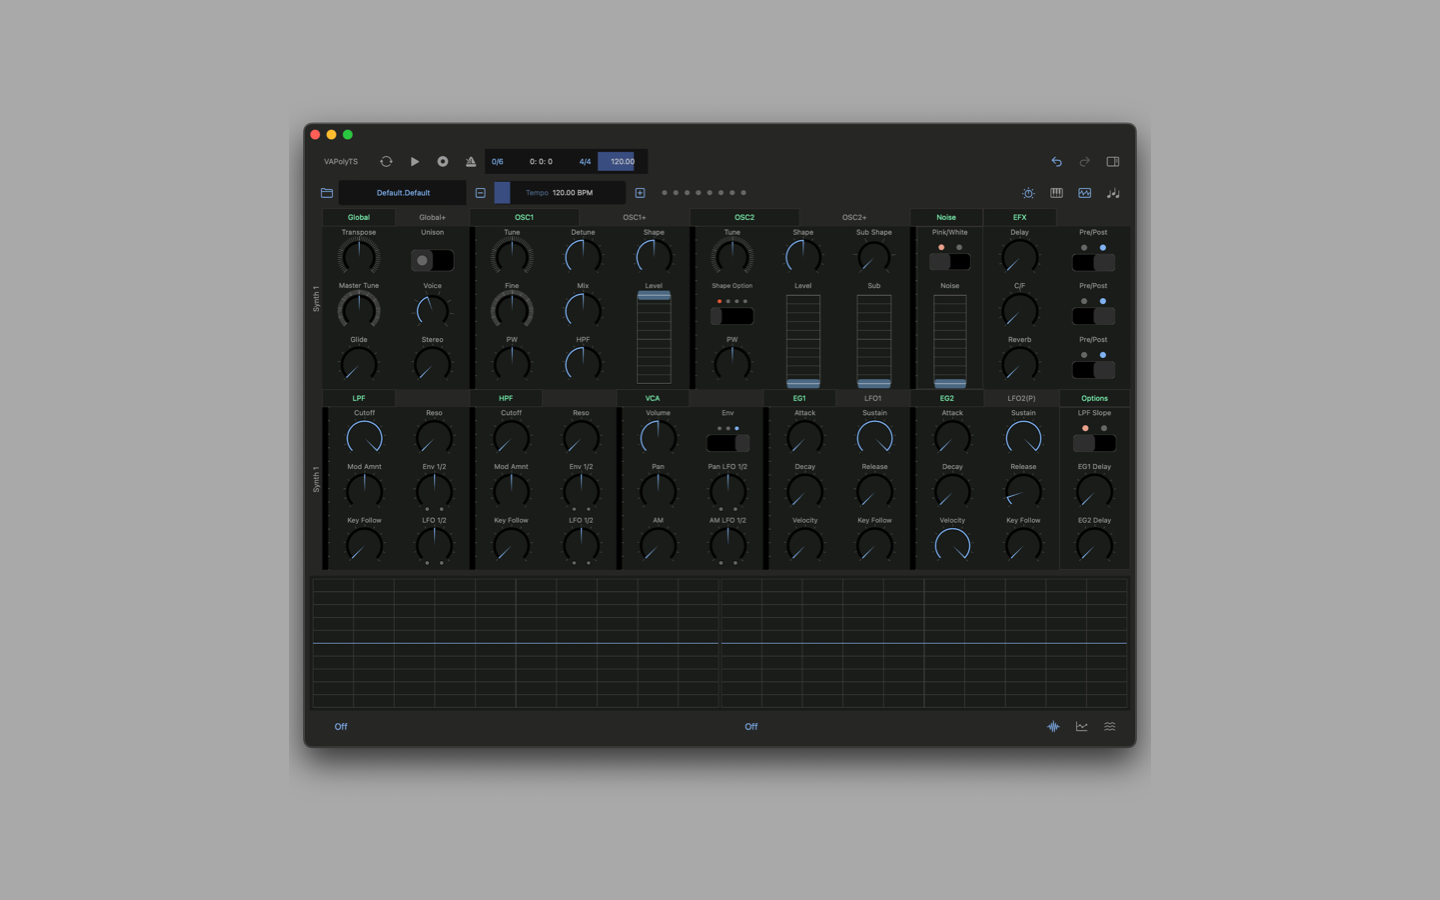
Task: Toggle the Reverb Pre/Post switch
Action: [x=1094, y=370]
